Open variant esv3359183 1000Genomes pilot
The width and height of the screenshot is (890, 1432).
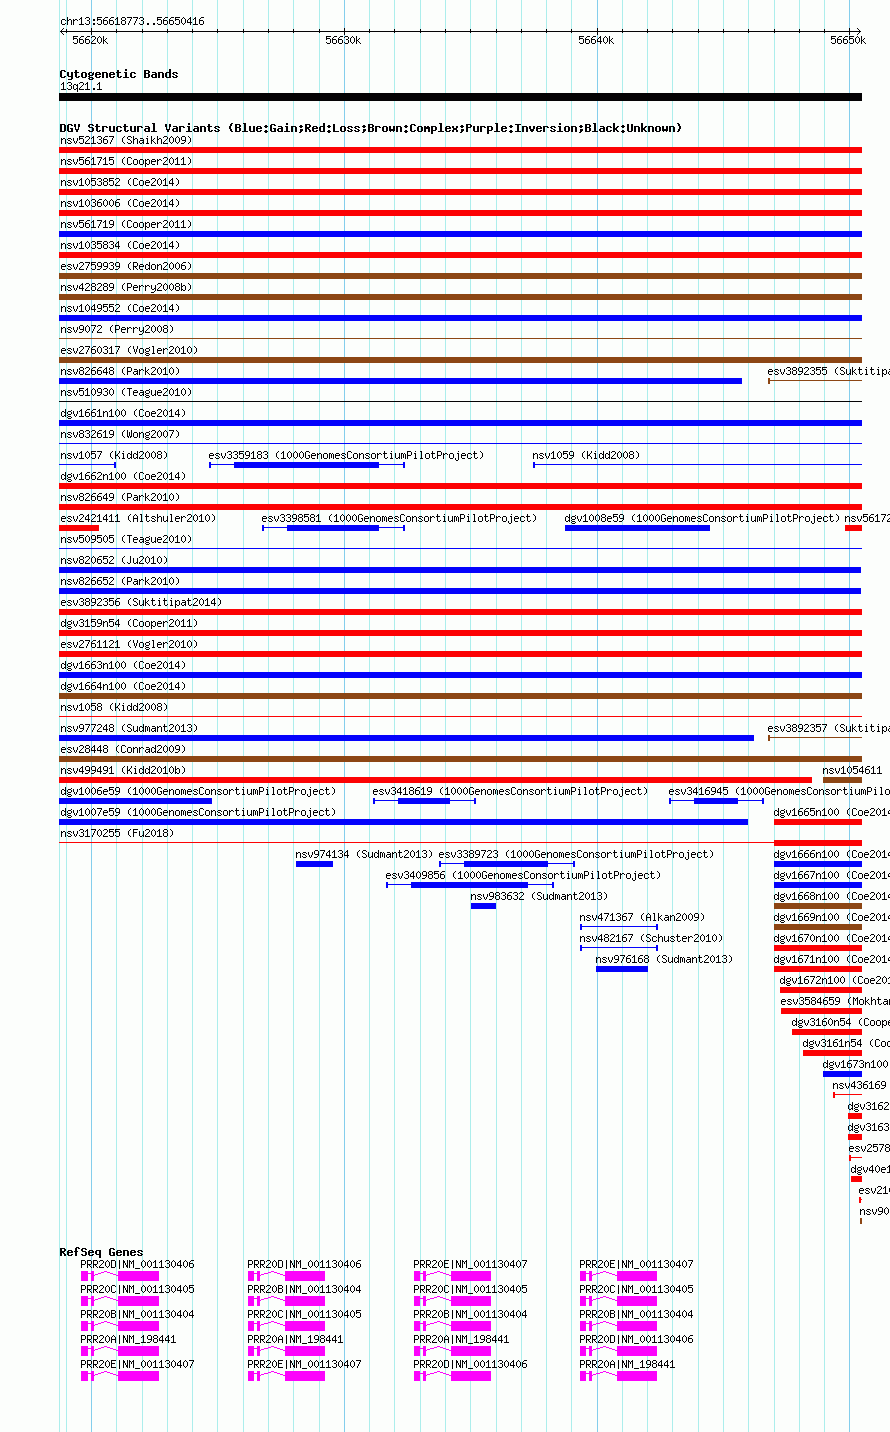click(x=346, y=455)
